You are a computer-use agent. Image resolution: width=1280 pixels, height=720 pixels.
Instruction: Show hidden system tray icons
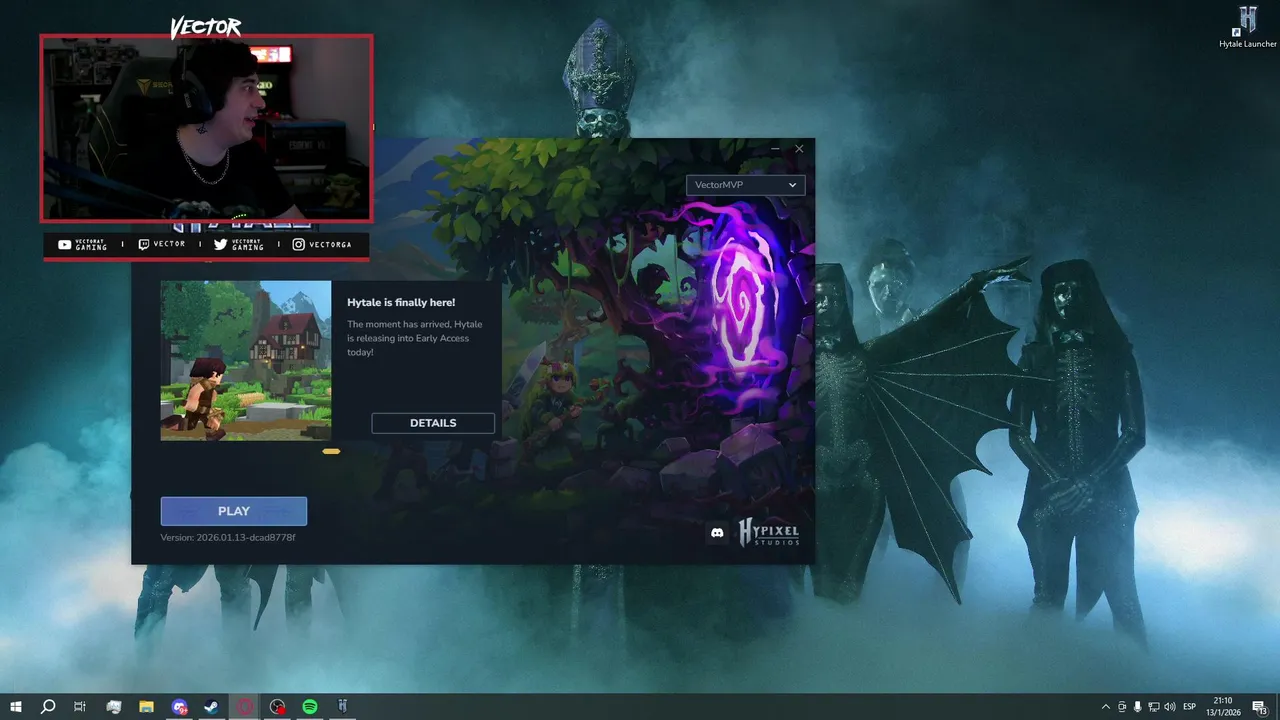(x=1105, y=707)
